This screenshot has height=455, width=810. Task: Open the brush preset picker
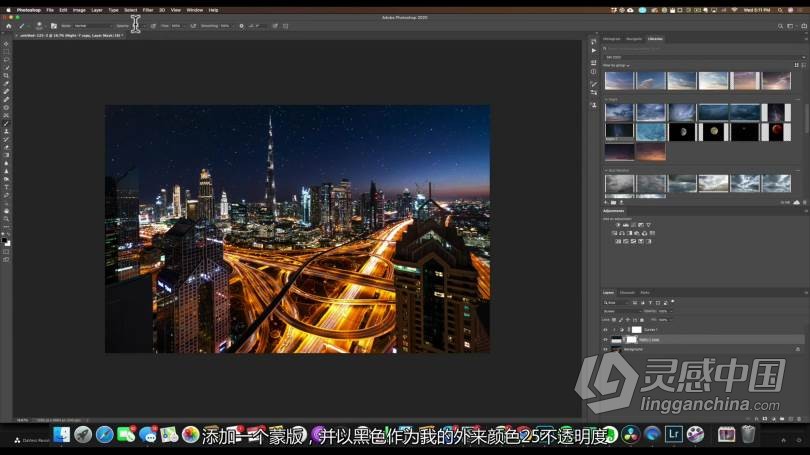[39, 26]
